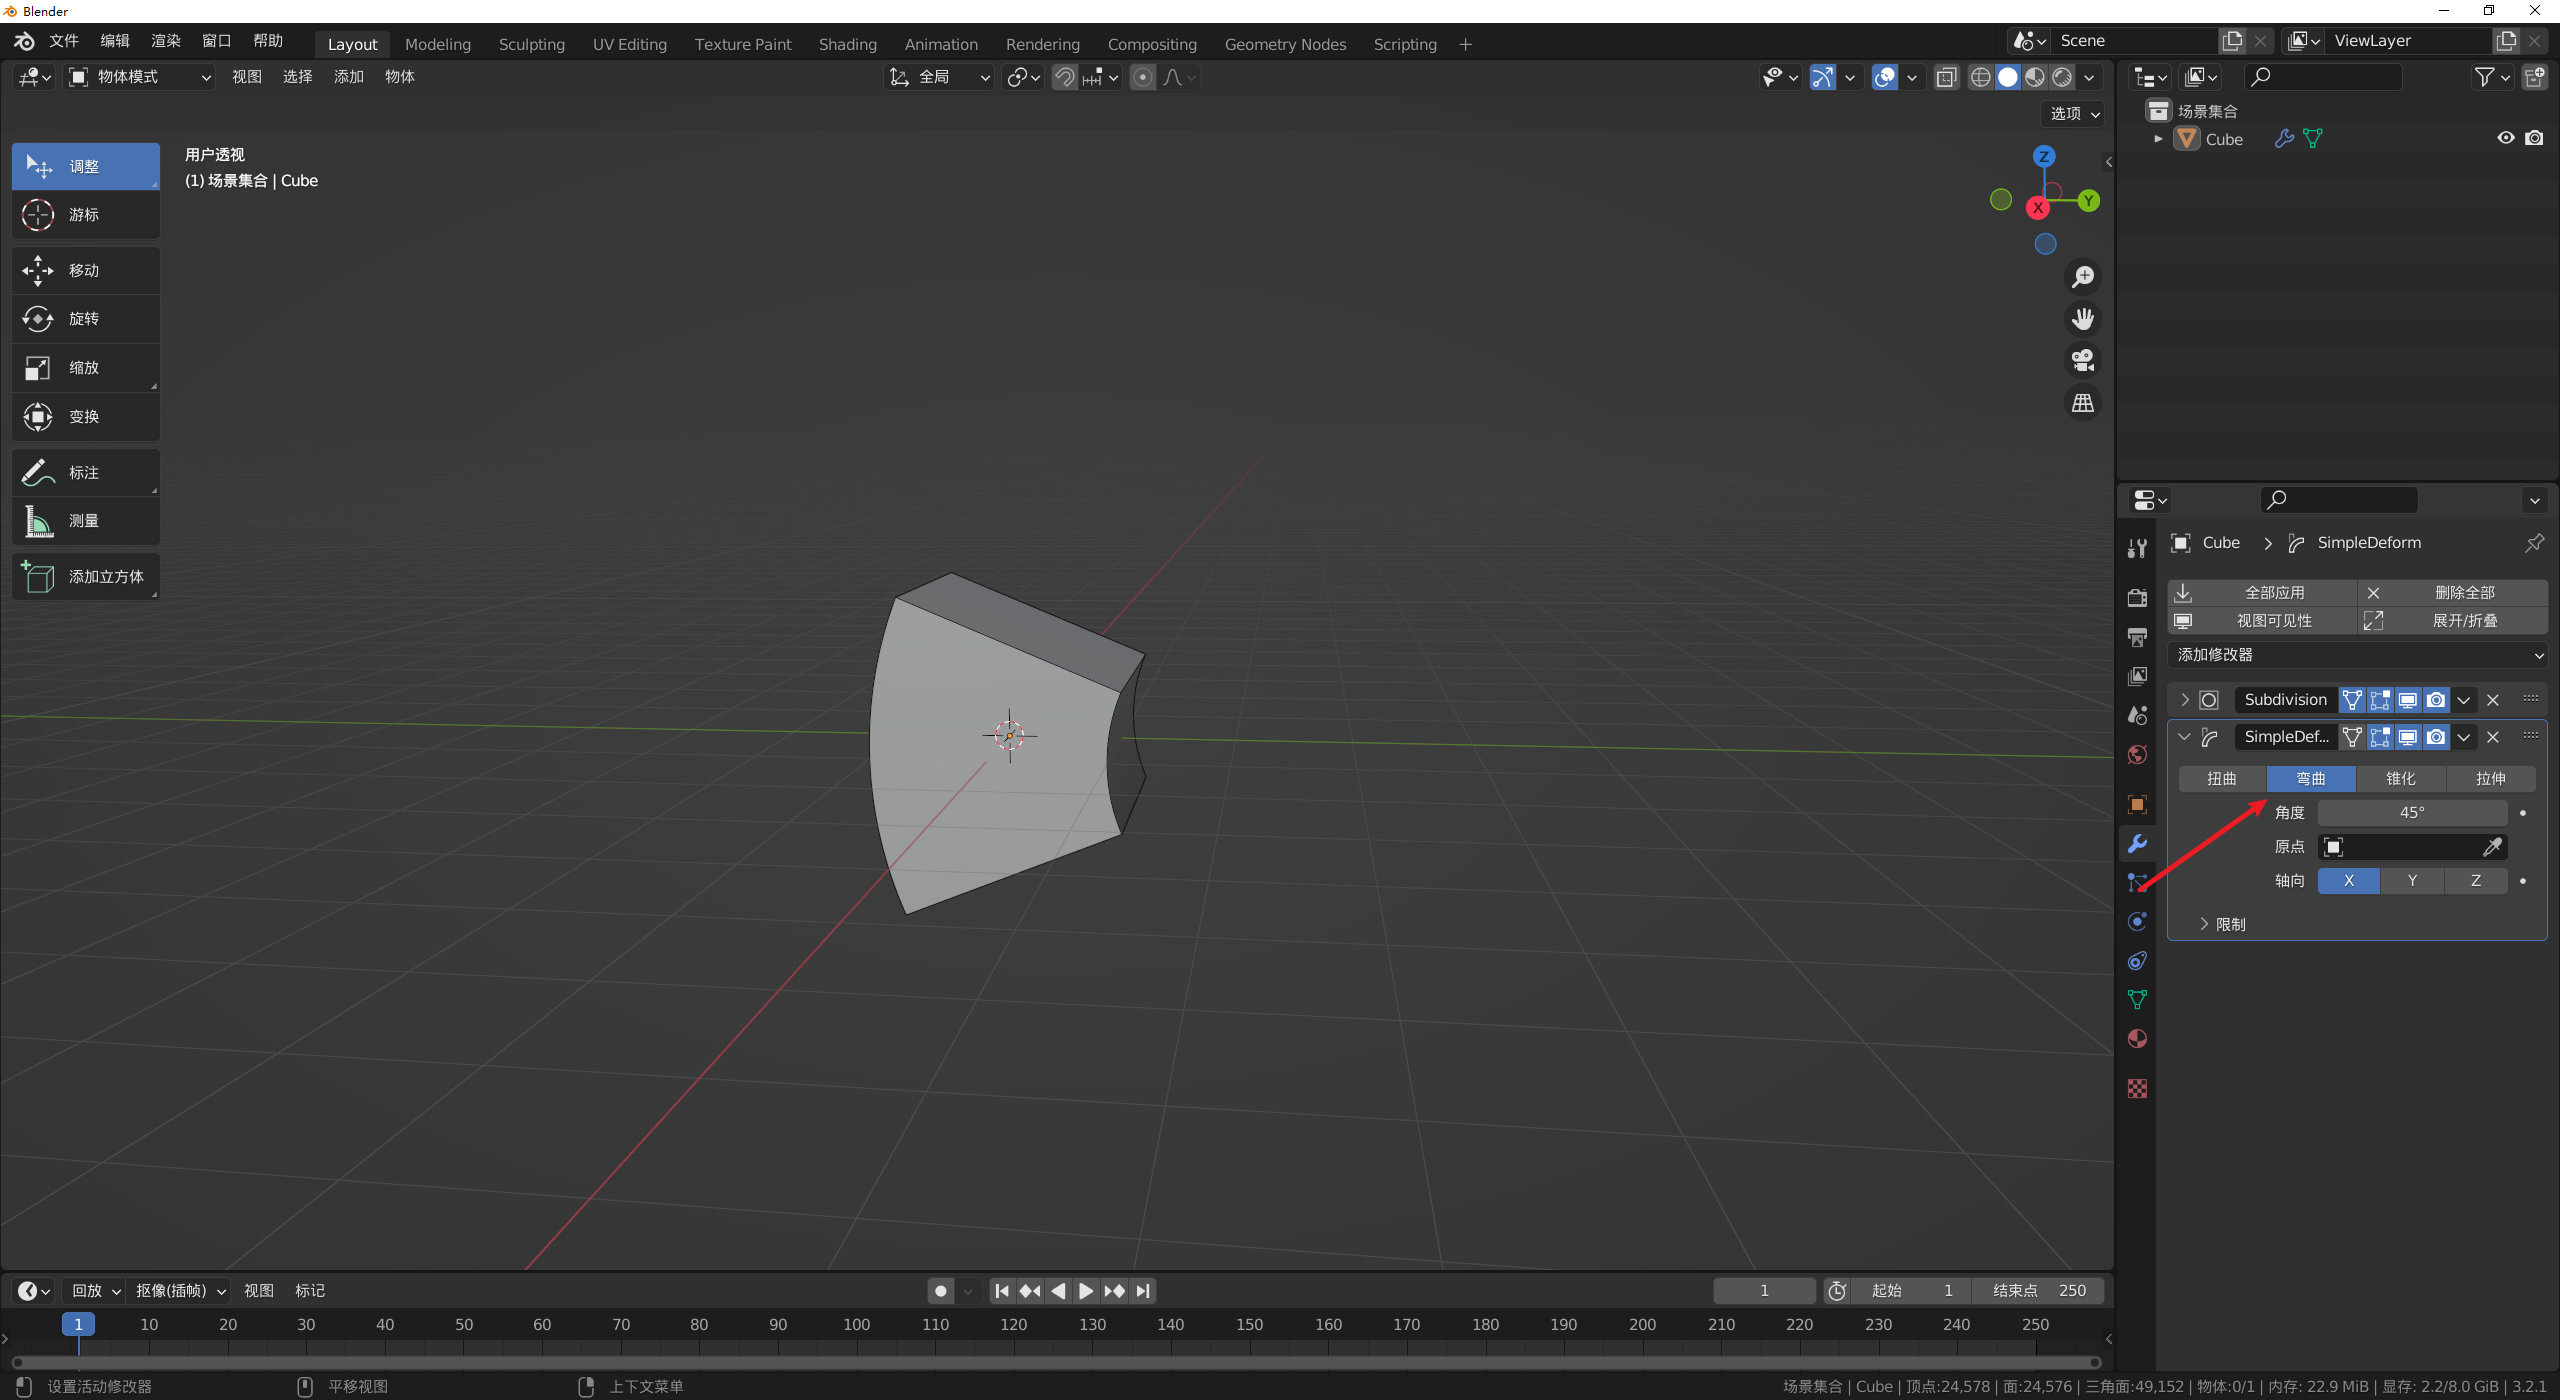Click the Angle (角度) 45° value field

tap(2411, 813)
